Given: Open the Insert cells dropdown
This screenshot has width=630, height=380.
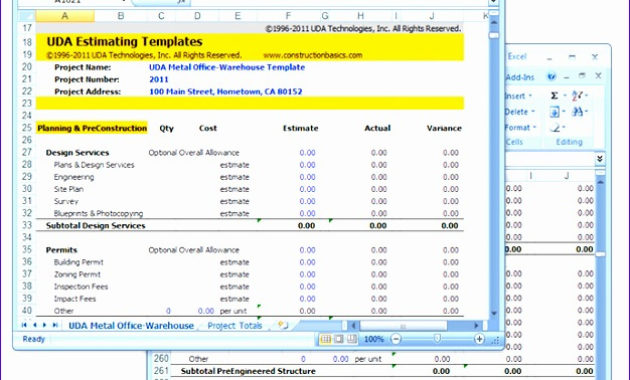Looking at the screenshot, I should 519,96.
